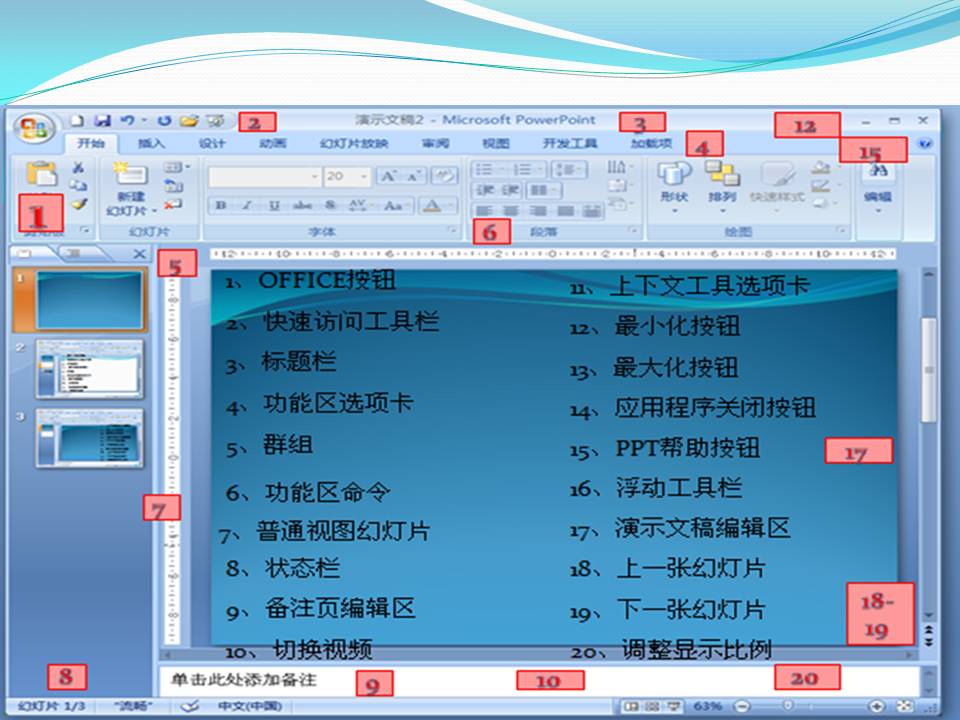
Task: Decrease the list indent level
Action: point(485,190)
